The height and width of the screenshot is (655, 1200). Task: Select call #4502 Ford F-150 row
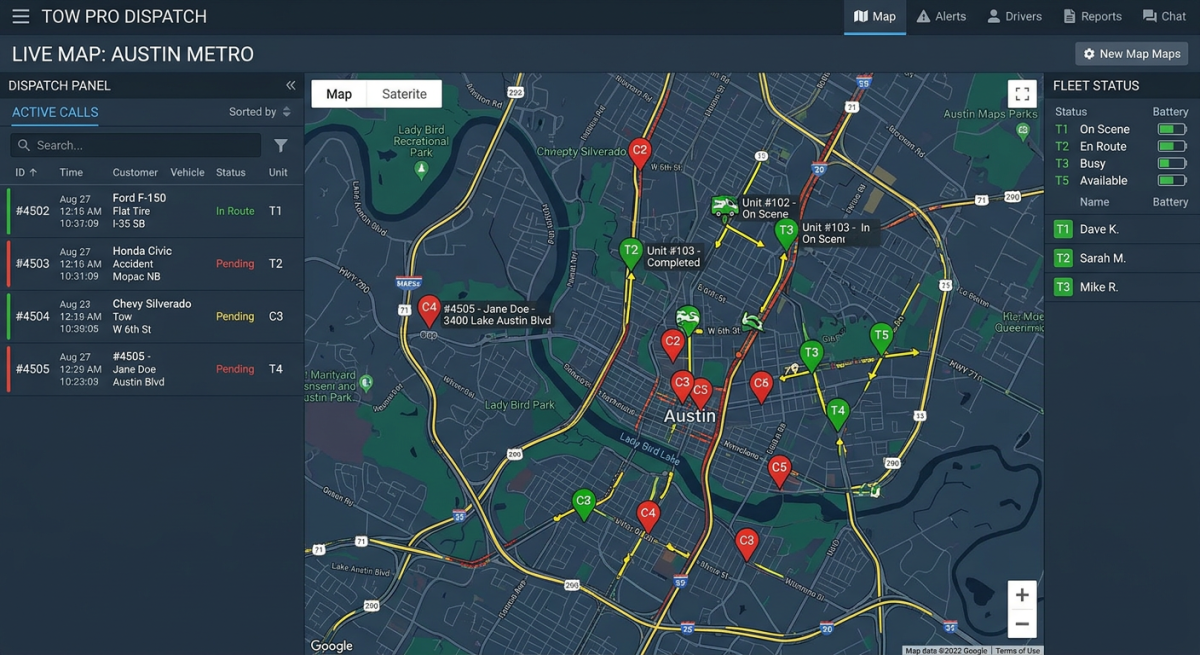(152, 211)
